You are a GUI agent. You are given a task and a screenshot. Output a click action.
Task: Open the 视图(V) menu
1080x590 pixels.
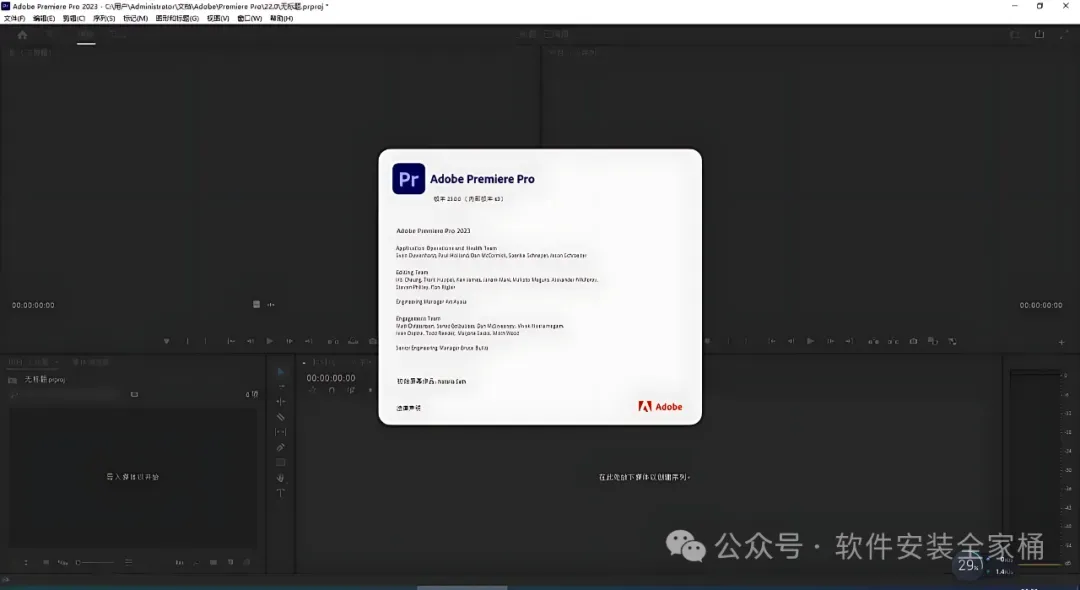[x=218, y=19]
